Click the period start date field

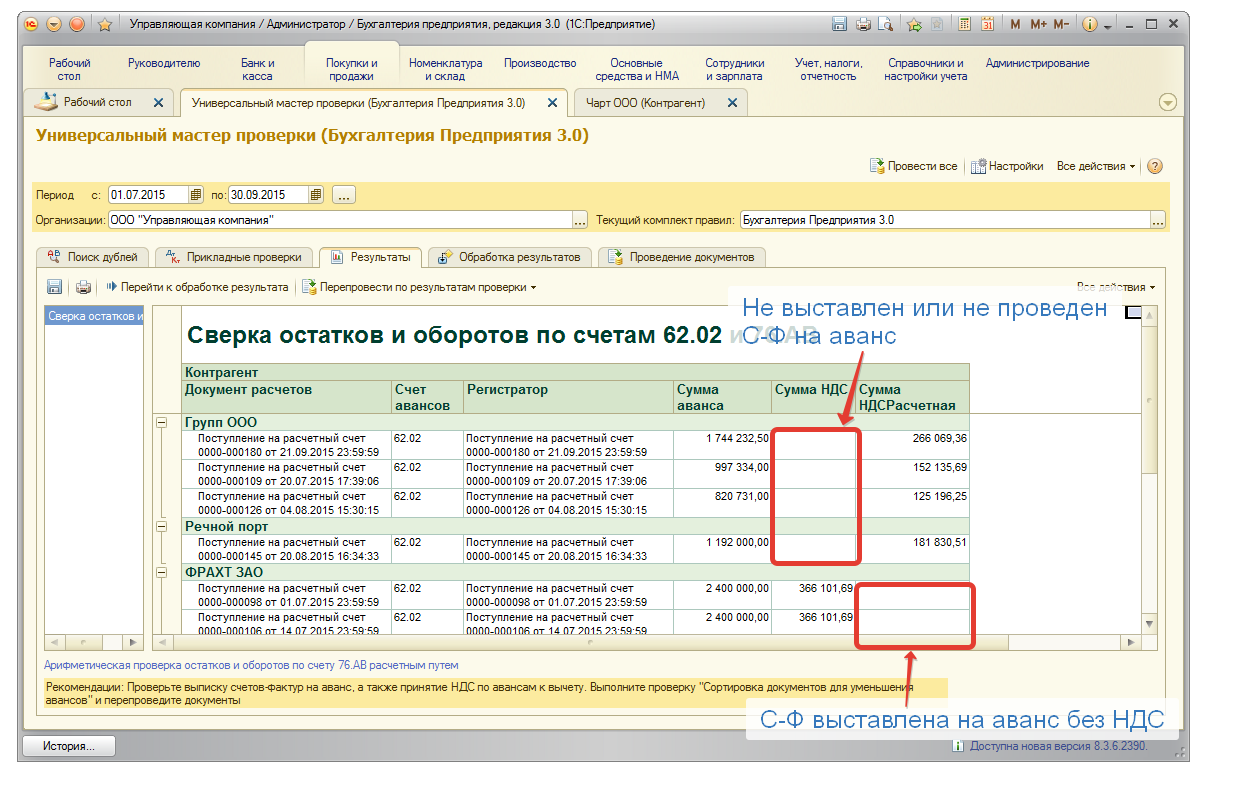(x=149, y=195)
